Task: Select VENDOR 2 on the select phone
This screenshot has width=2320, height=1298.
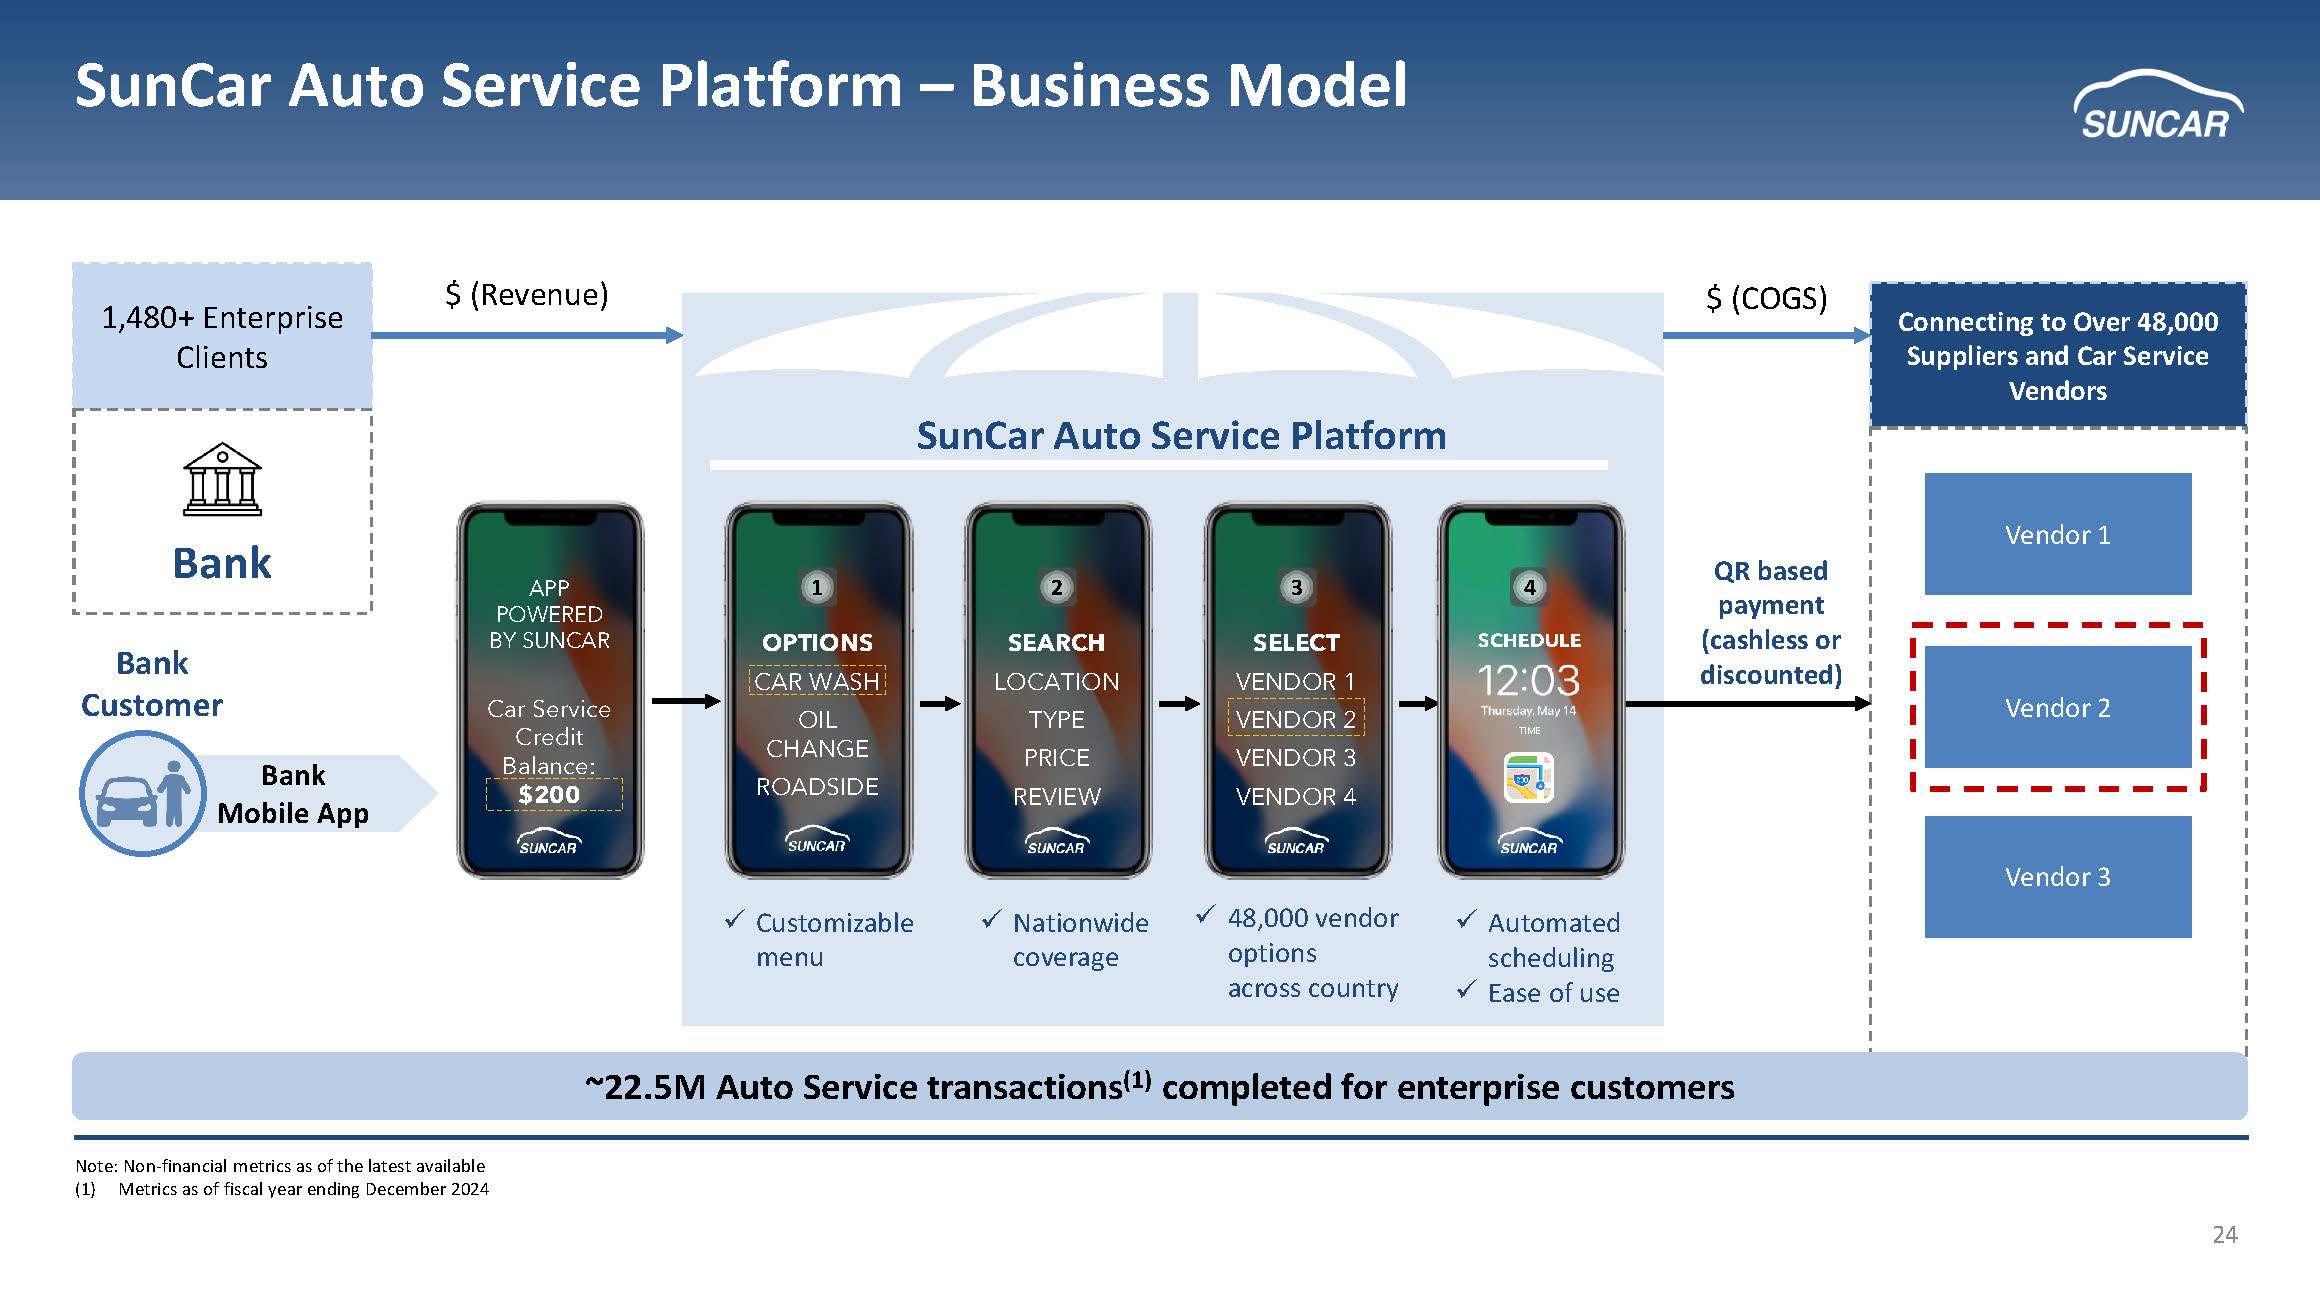Action: pyautogui.click(x=1295, y=719)
